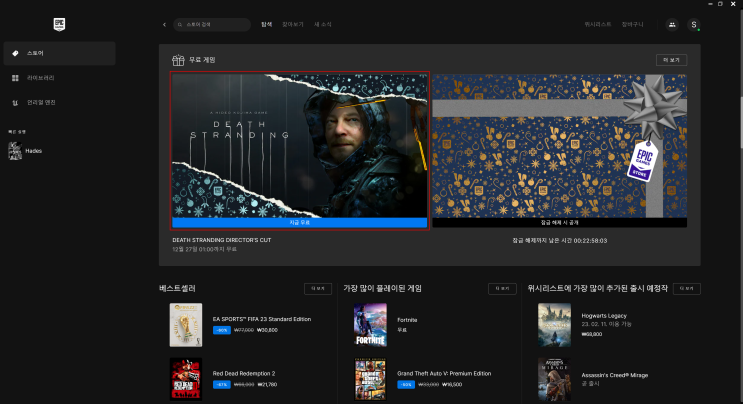Open the Library grid icon
The image size is (743, 404).
point(15,78)
